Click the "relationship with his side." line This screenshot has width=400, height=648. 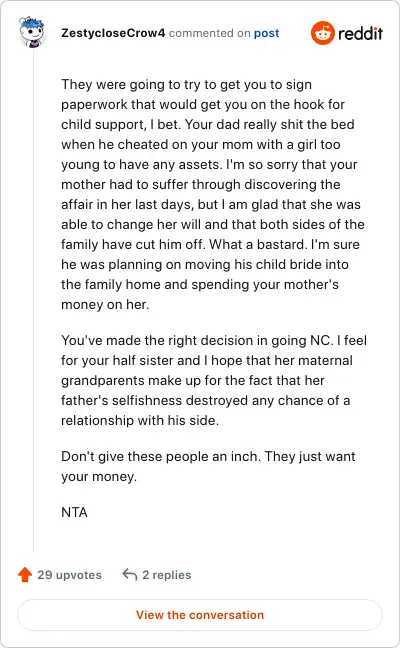point(140,420)
